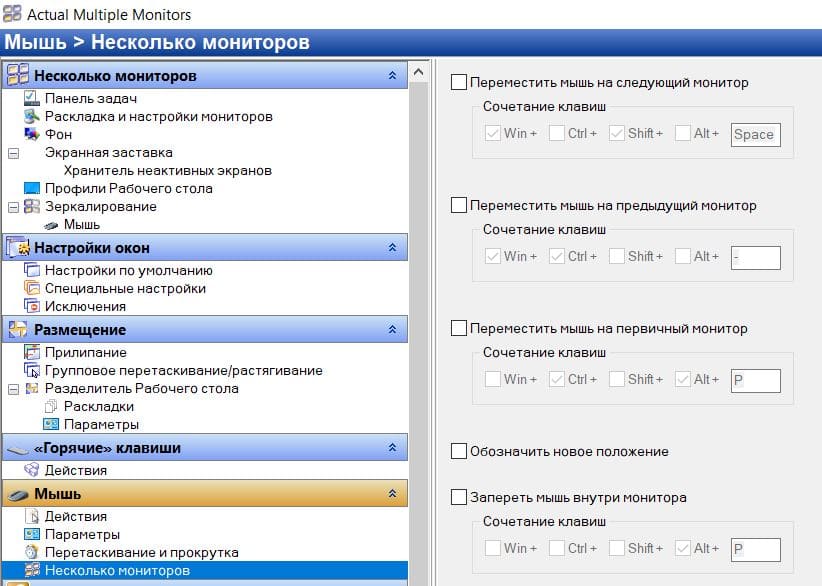Screen dimensions: 822x586
Task: Open Перетаскивание и прокрутка page
Action: pos(142,552)
